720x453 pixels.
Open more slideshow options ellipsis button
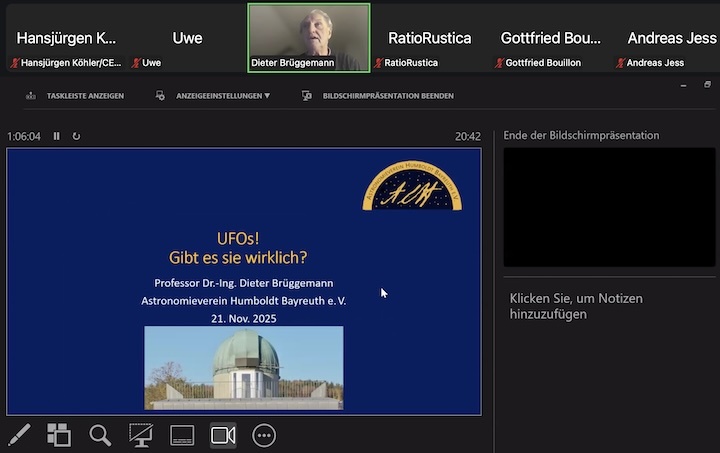264,435
